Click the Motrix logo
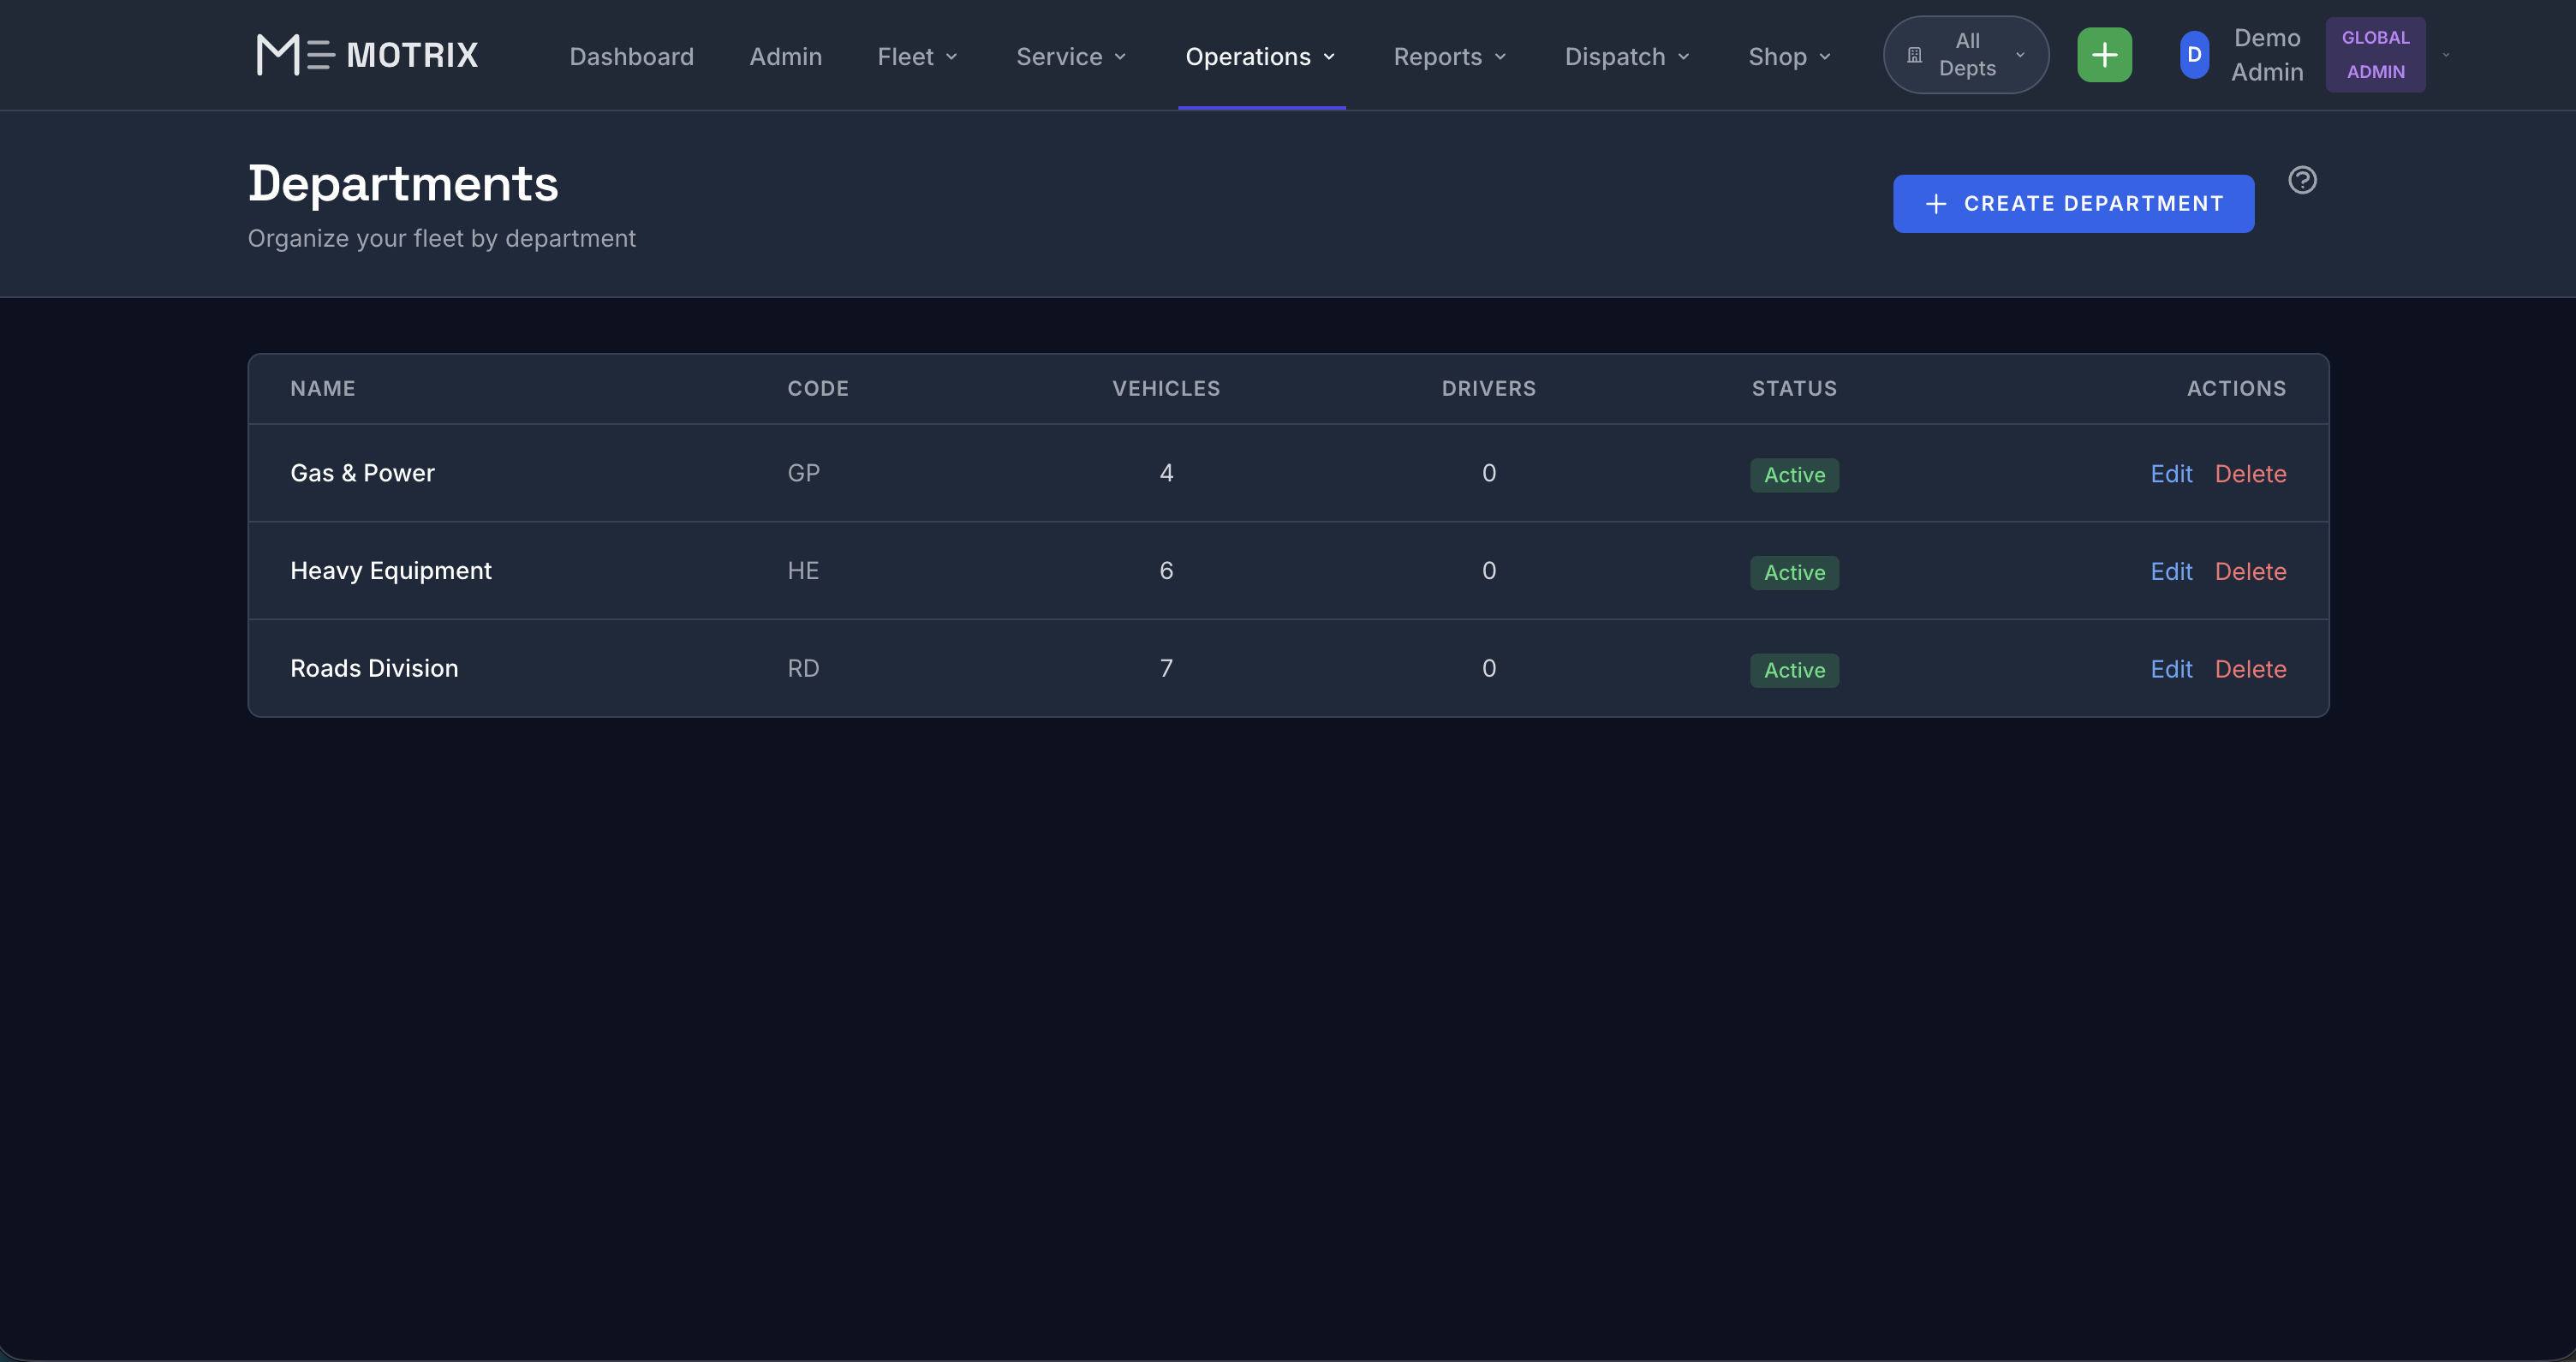Image resolution: width=2576 pixels, height=1362 pixels. (x=366, y=54)
